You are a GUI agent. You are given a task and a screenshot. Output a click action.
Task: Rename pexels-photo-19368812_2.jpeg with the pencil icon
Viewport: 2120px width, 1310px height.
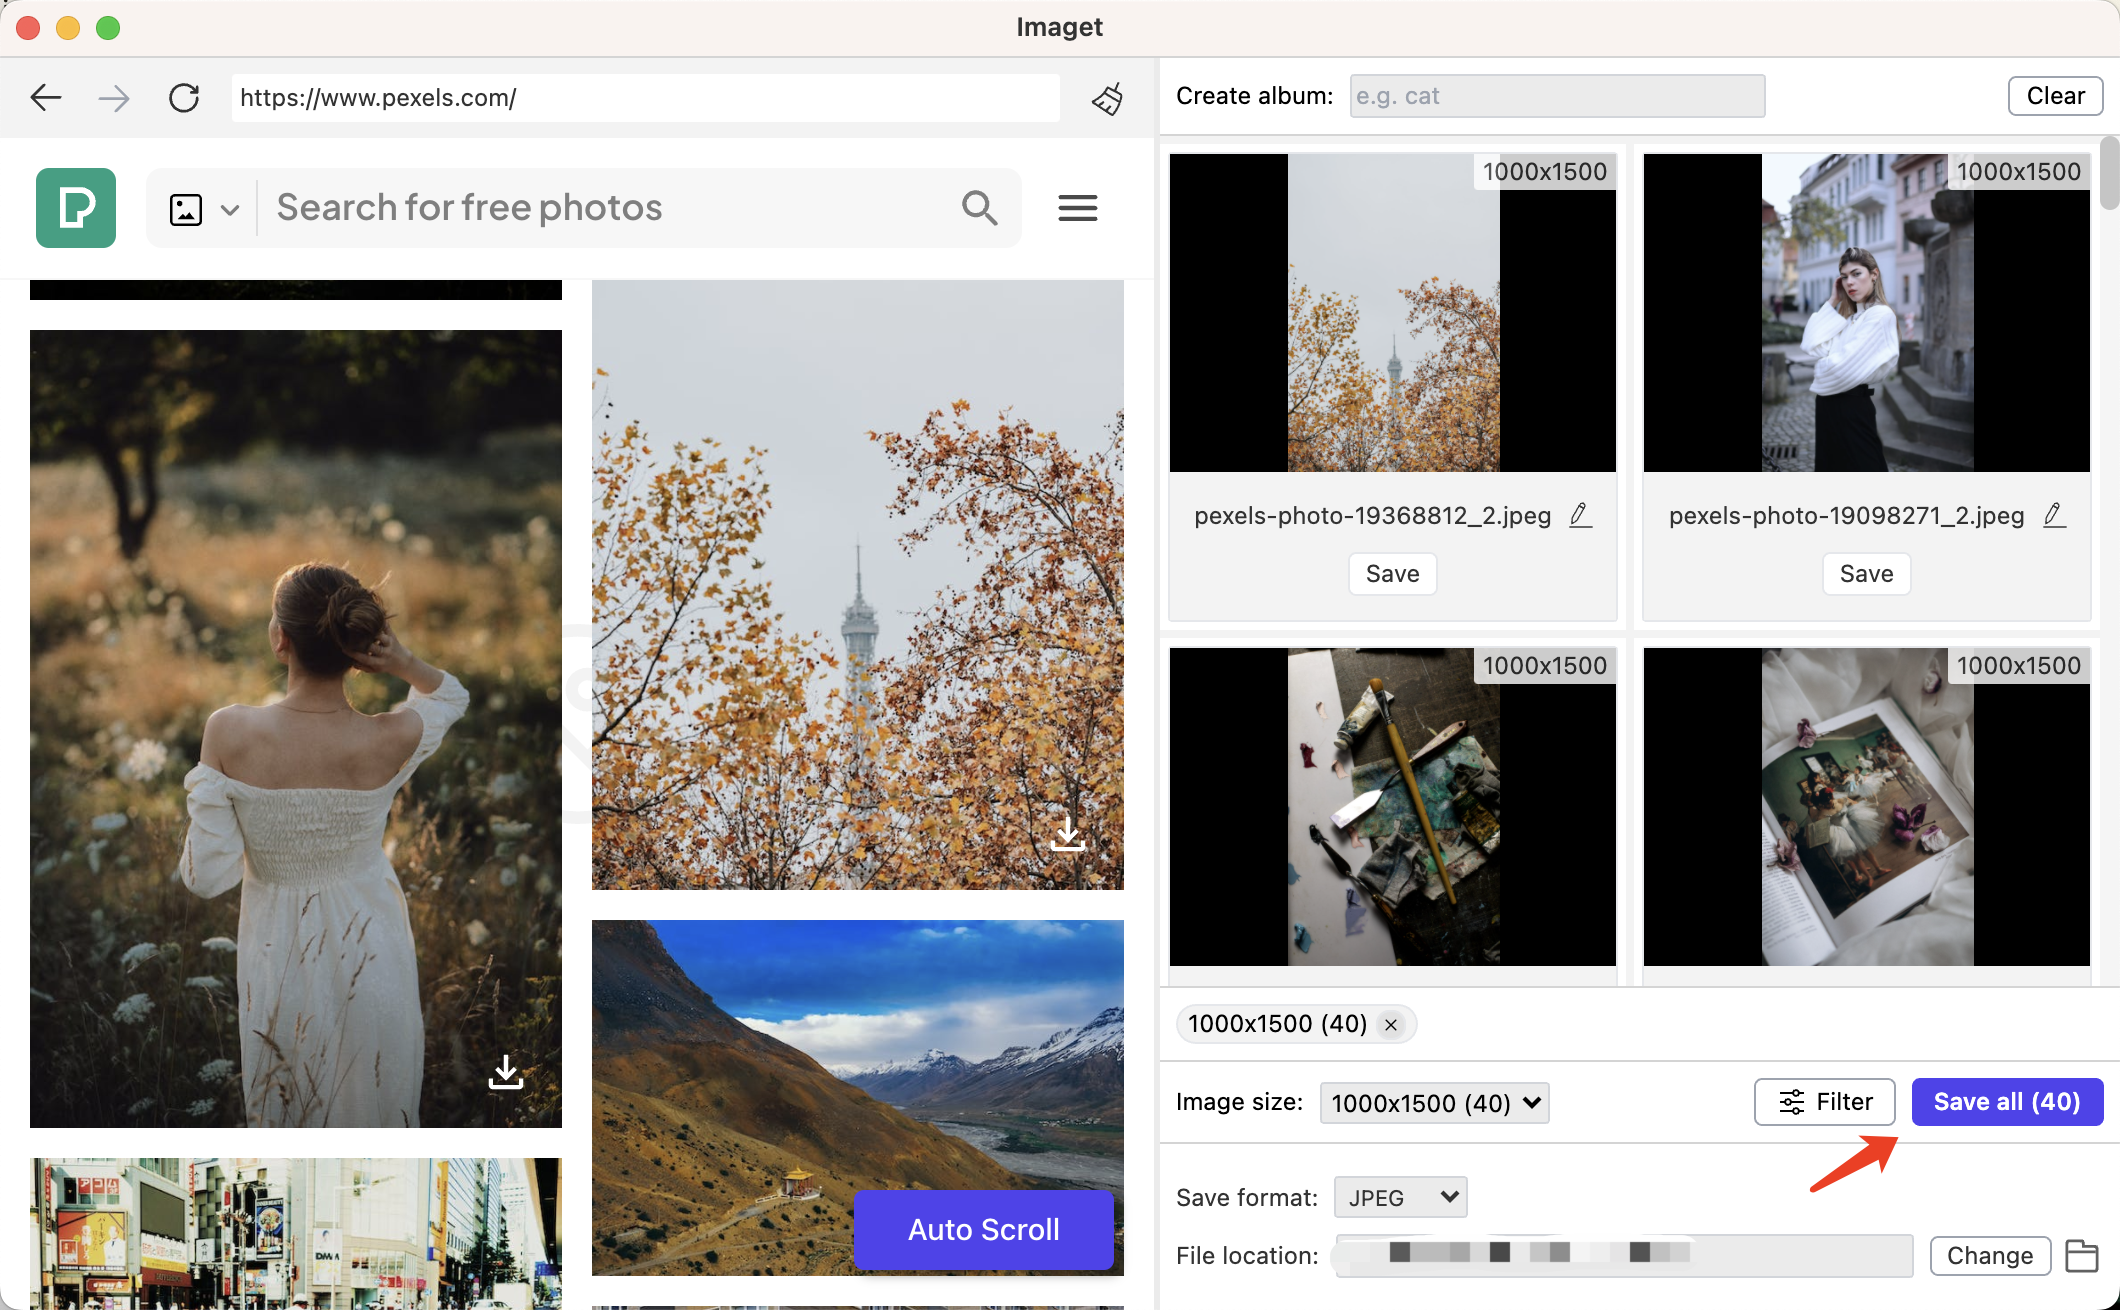pyautogui.click(x=1580, y=515)
